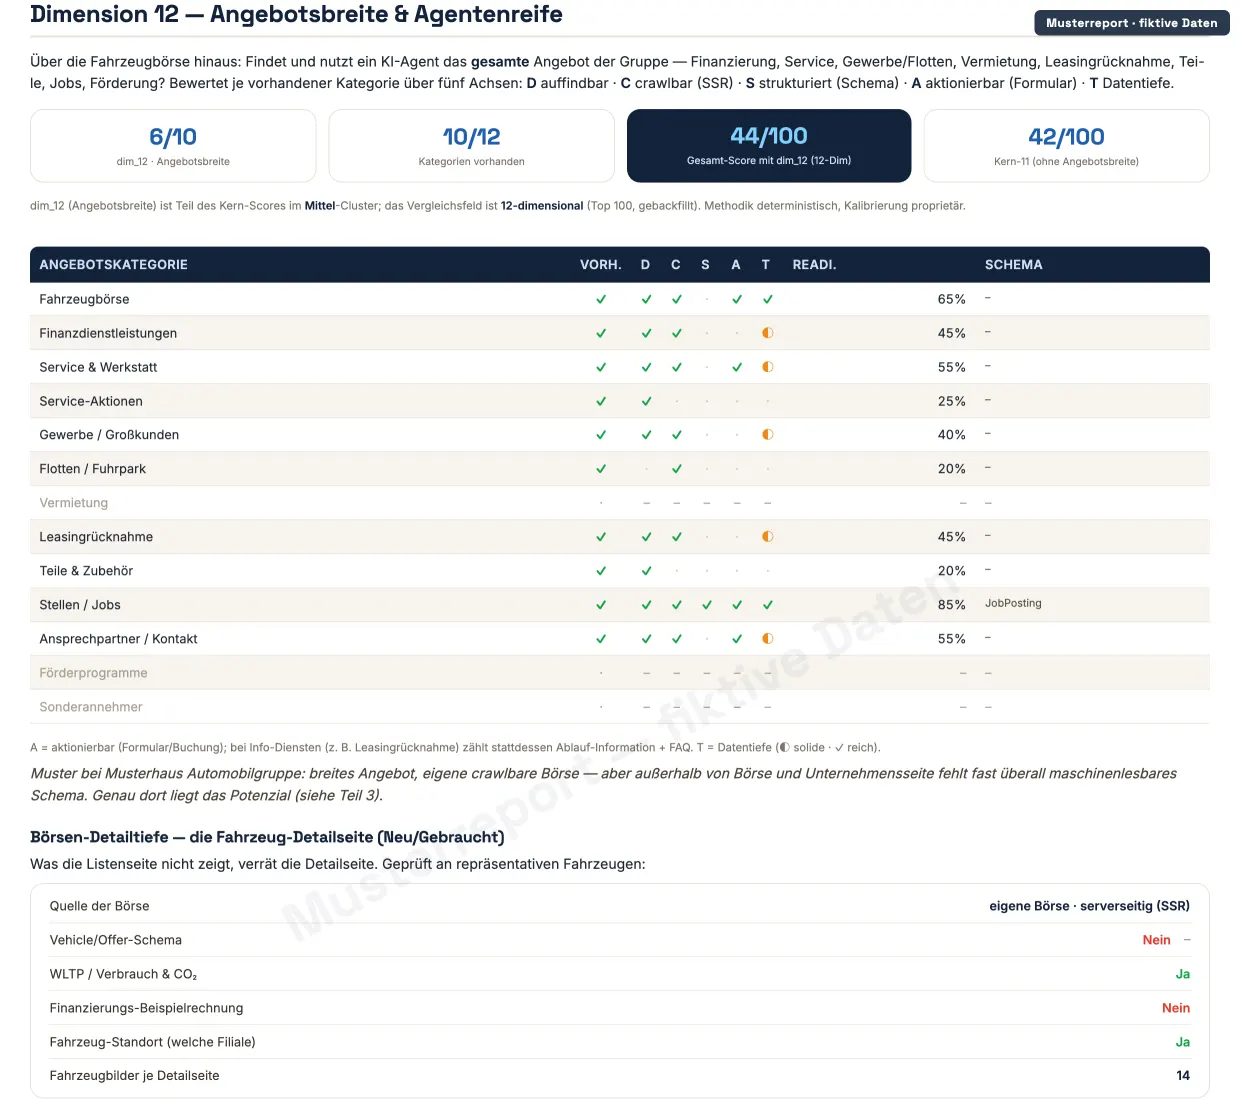This screenshot has width=1240, height=1116.
Task: Click the Förderprogramme row label
Action: point(93,673)
